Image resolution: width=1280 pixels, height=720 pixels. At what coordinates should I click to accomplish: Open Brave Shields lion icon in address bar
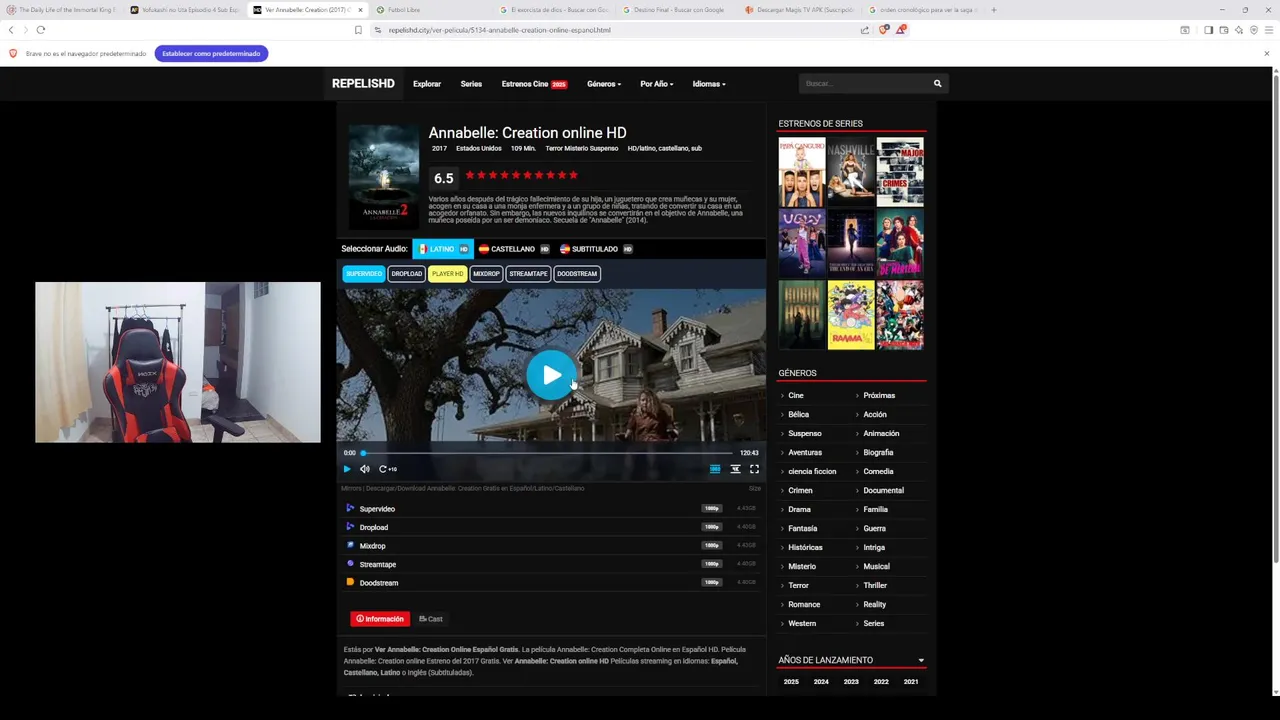coord(883,30)
